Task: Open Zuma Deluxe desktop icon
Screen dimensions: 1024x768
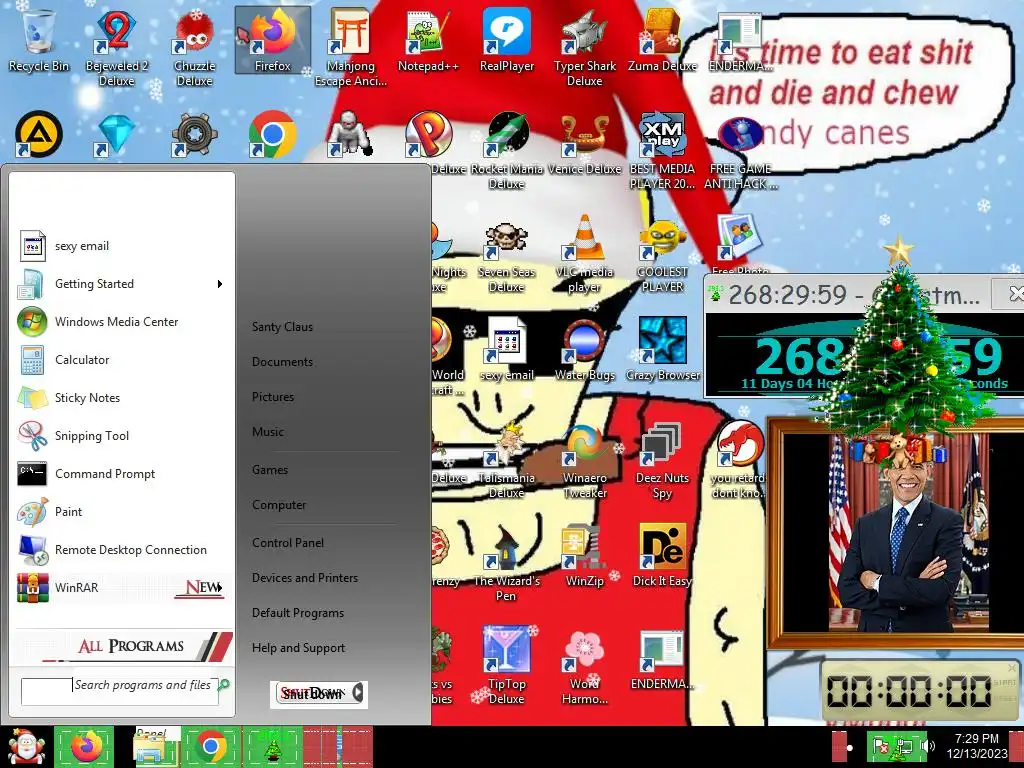Action: [662, 40]
